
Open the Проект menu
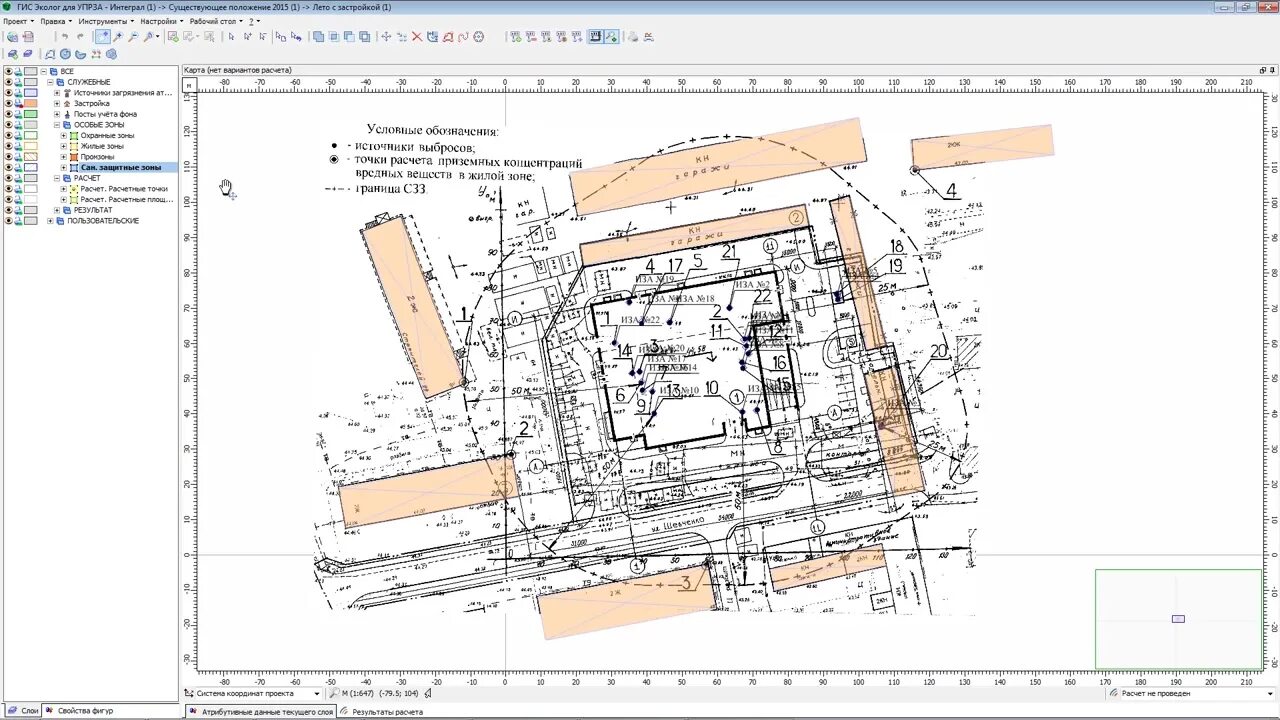17,21
